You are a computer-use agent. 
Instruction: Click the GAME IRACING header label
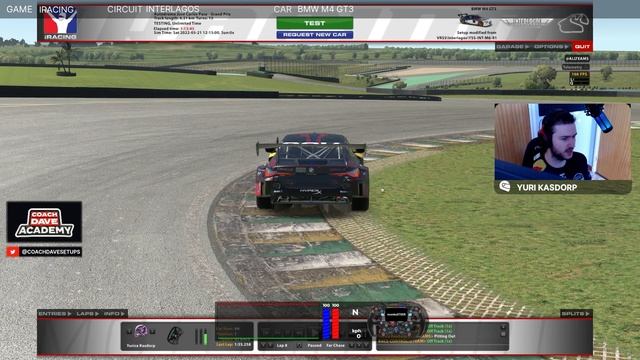click(x=40, y=9)
